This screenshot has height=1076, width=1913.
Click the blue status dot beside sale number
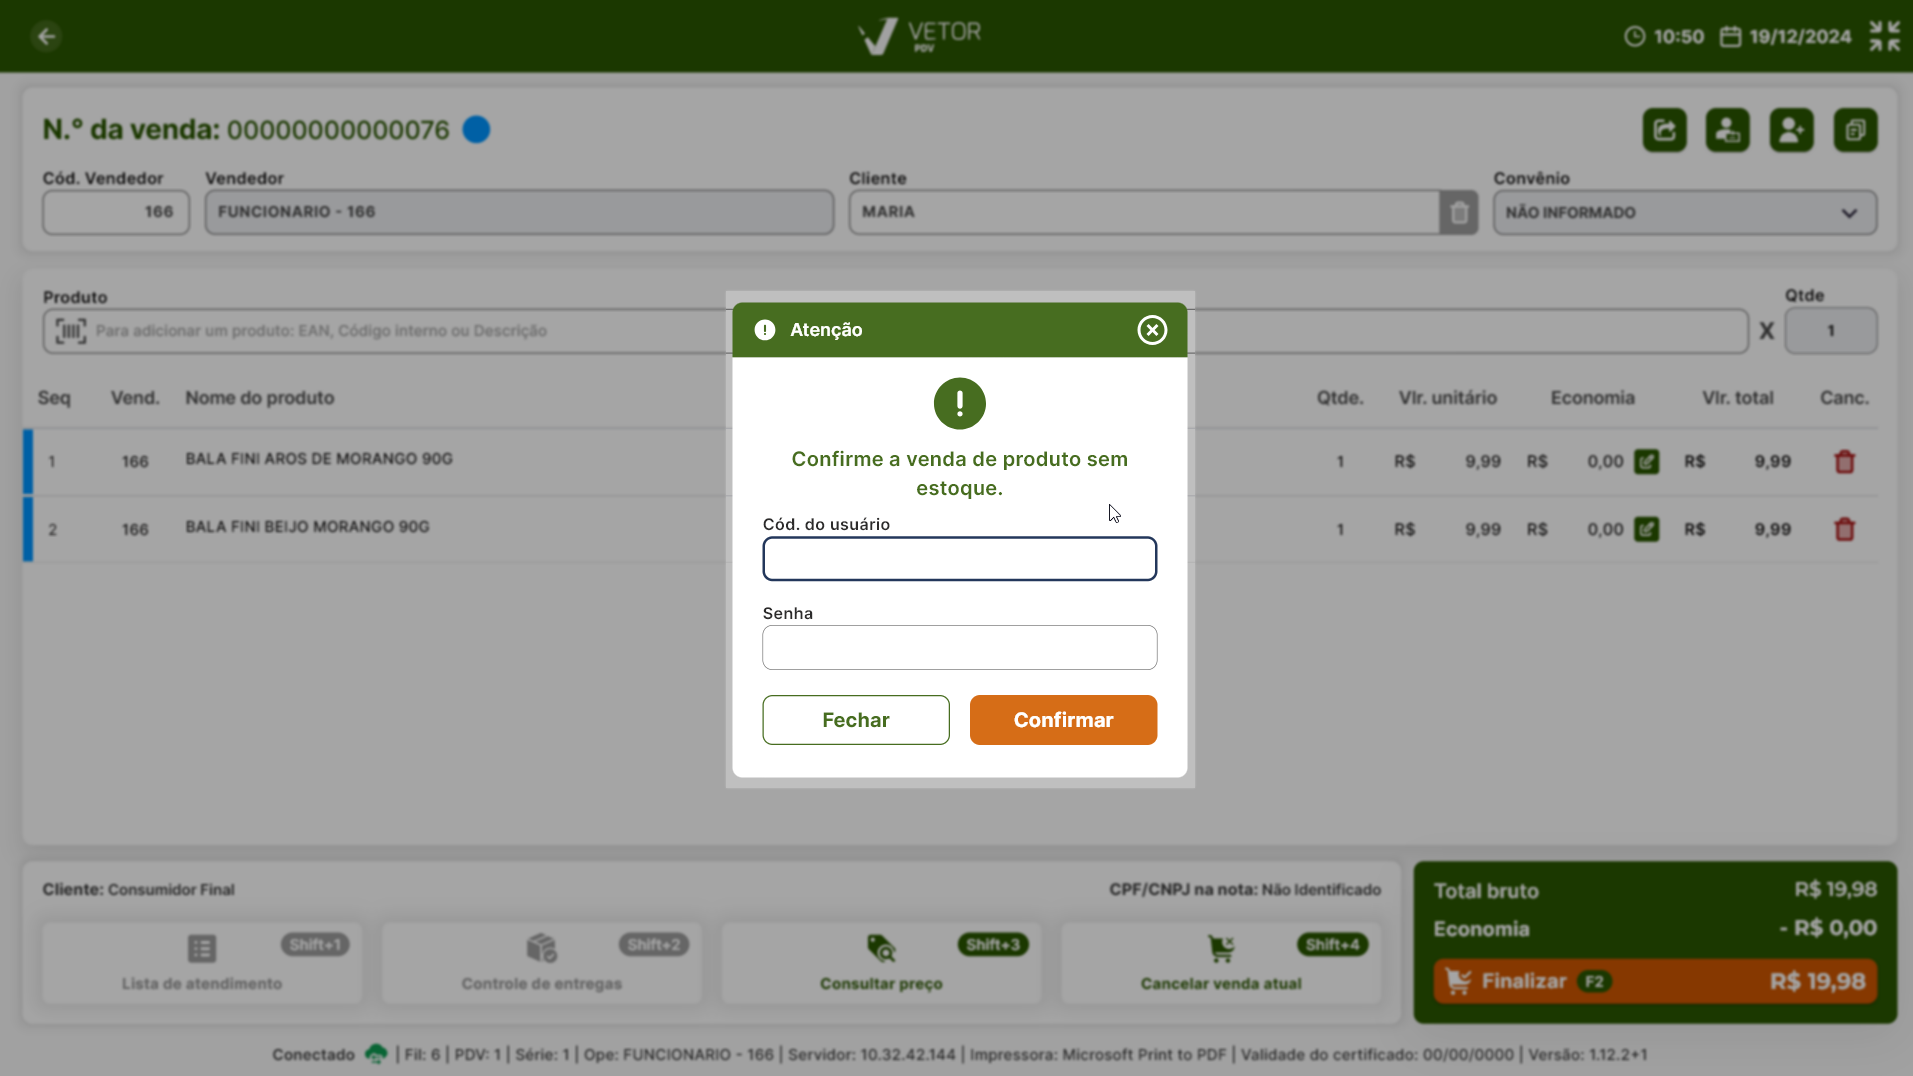[x=476, y=130]
